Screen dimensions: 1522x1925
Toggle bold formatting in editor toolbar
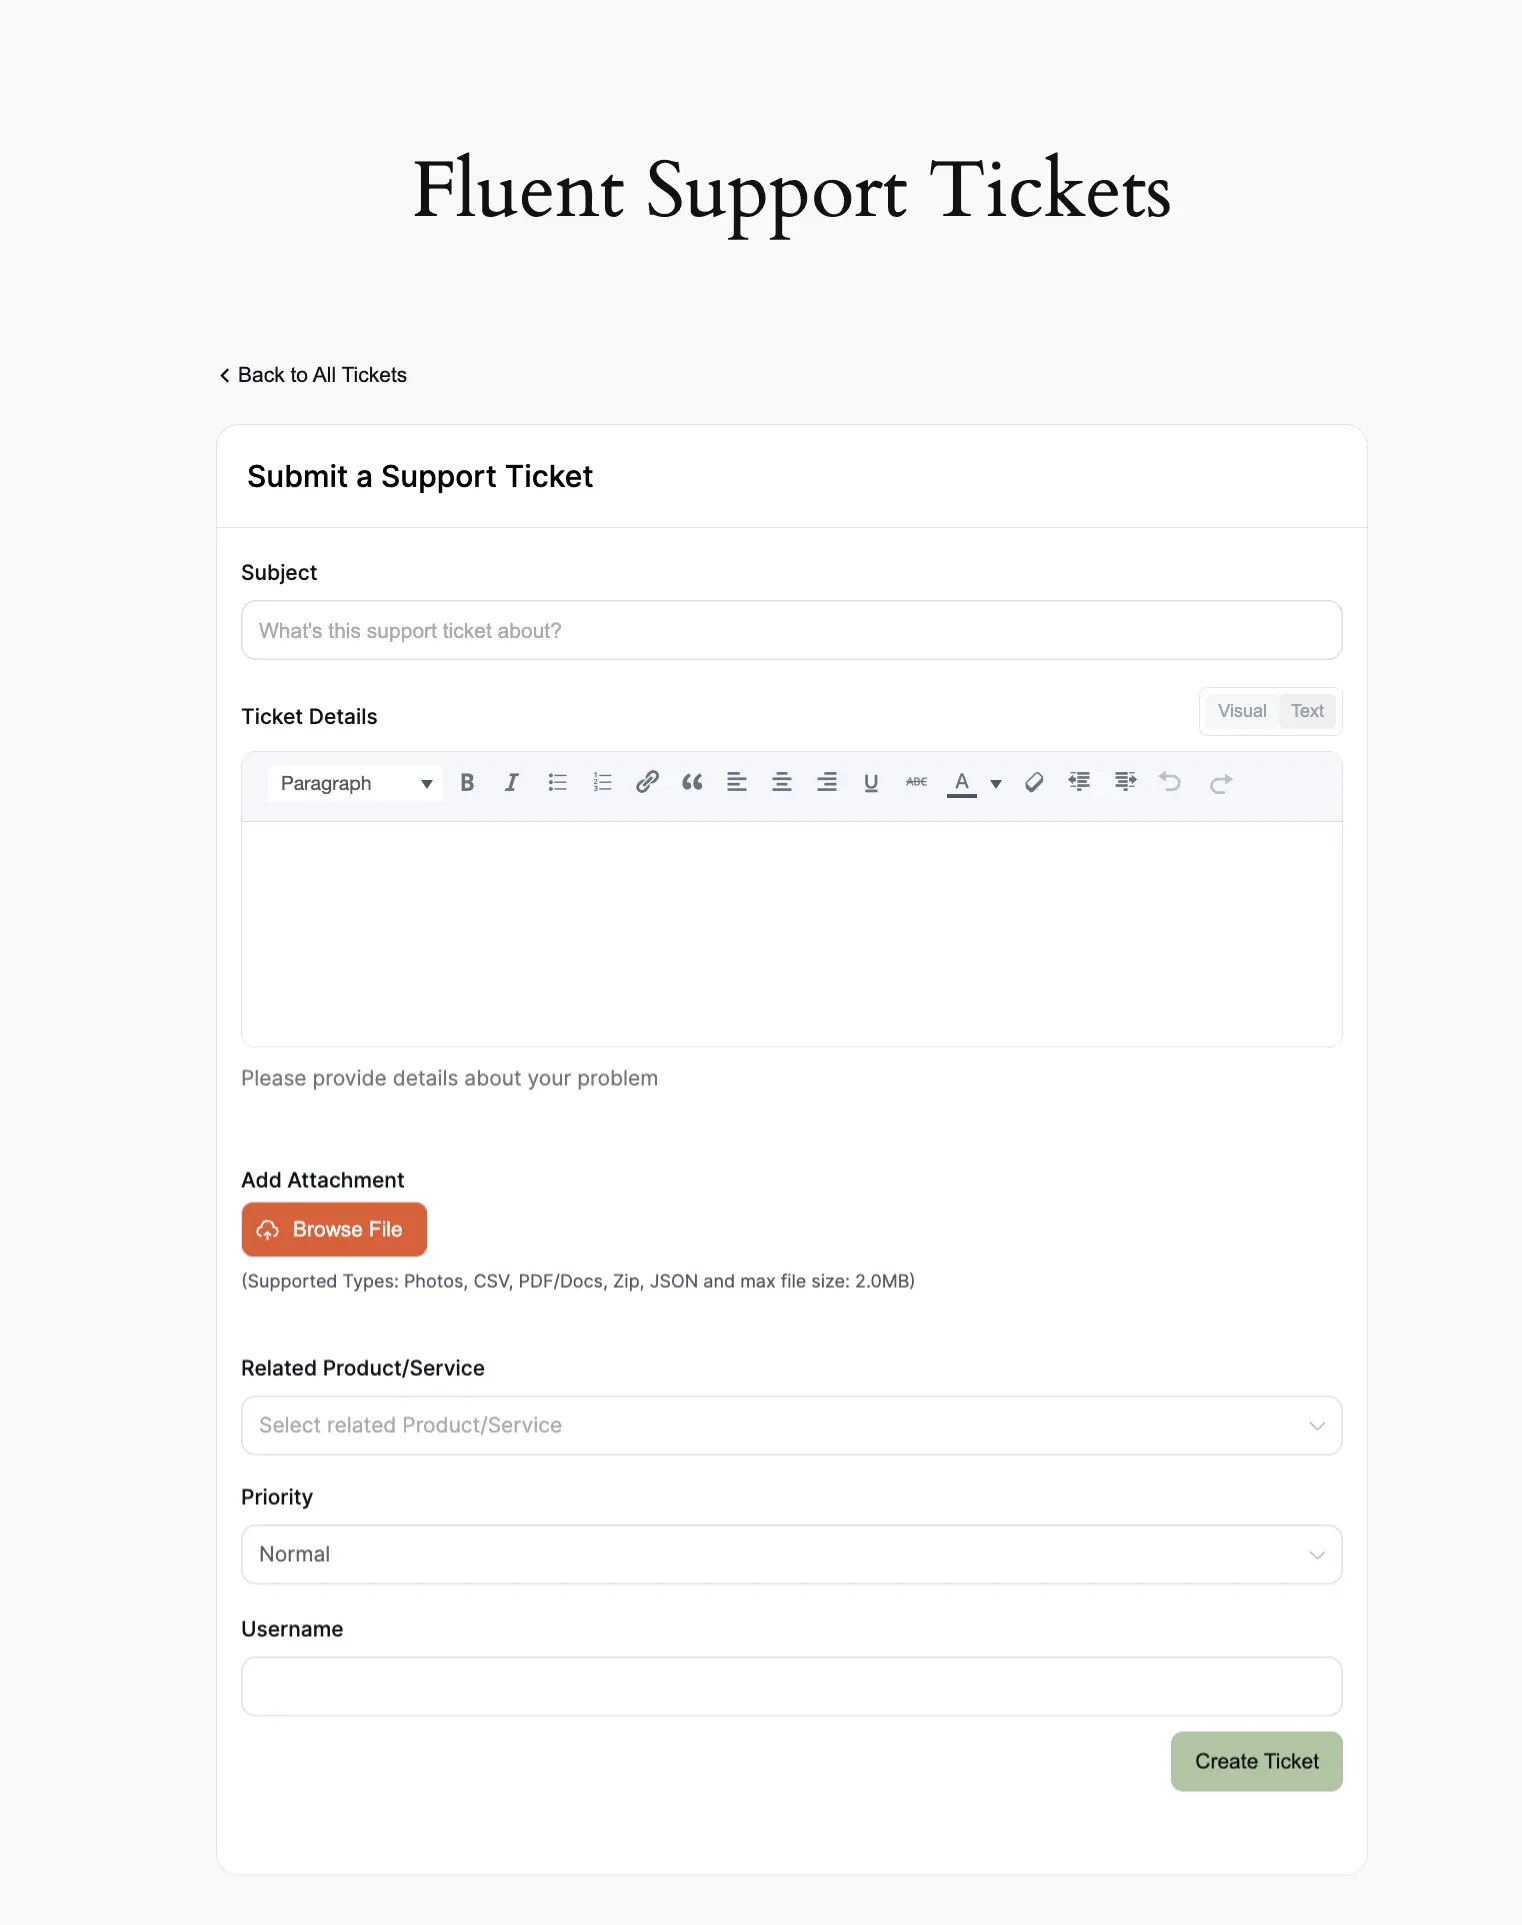point(467,783)
